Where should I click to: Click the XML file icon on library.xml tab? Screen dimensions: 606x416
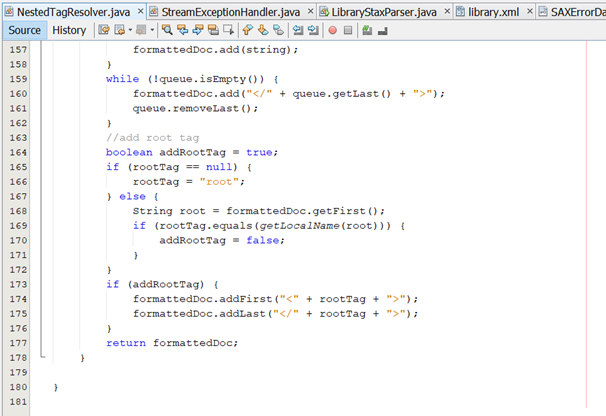[x=460, y=12]
